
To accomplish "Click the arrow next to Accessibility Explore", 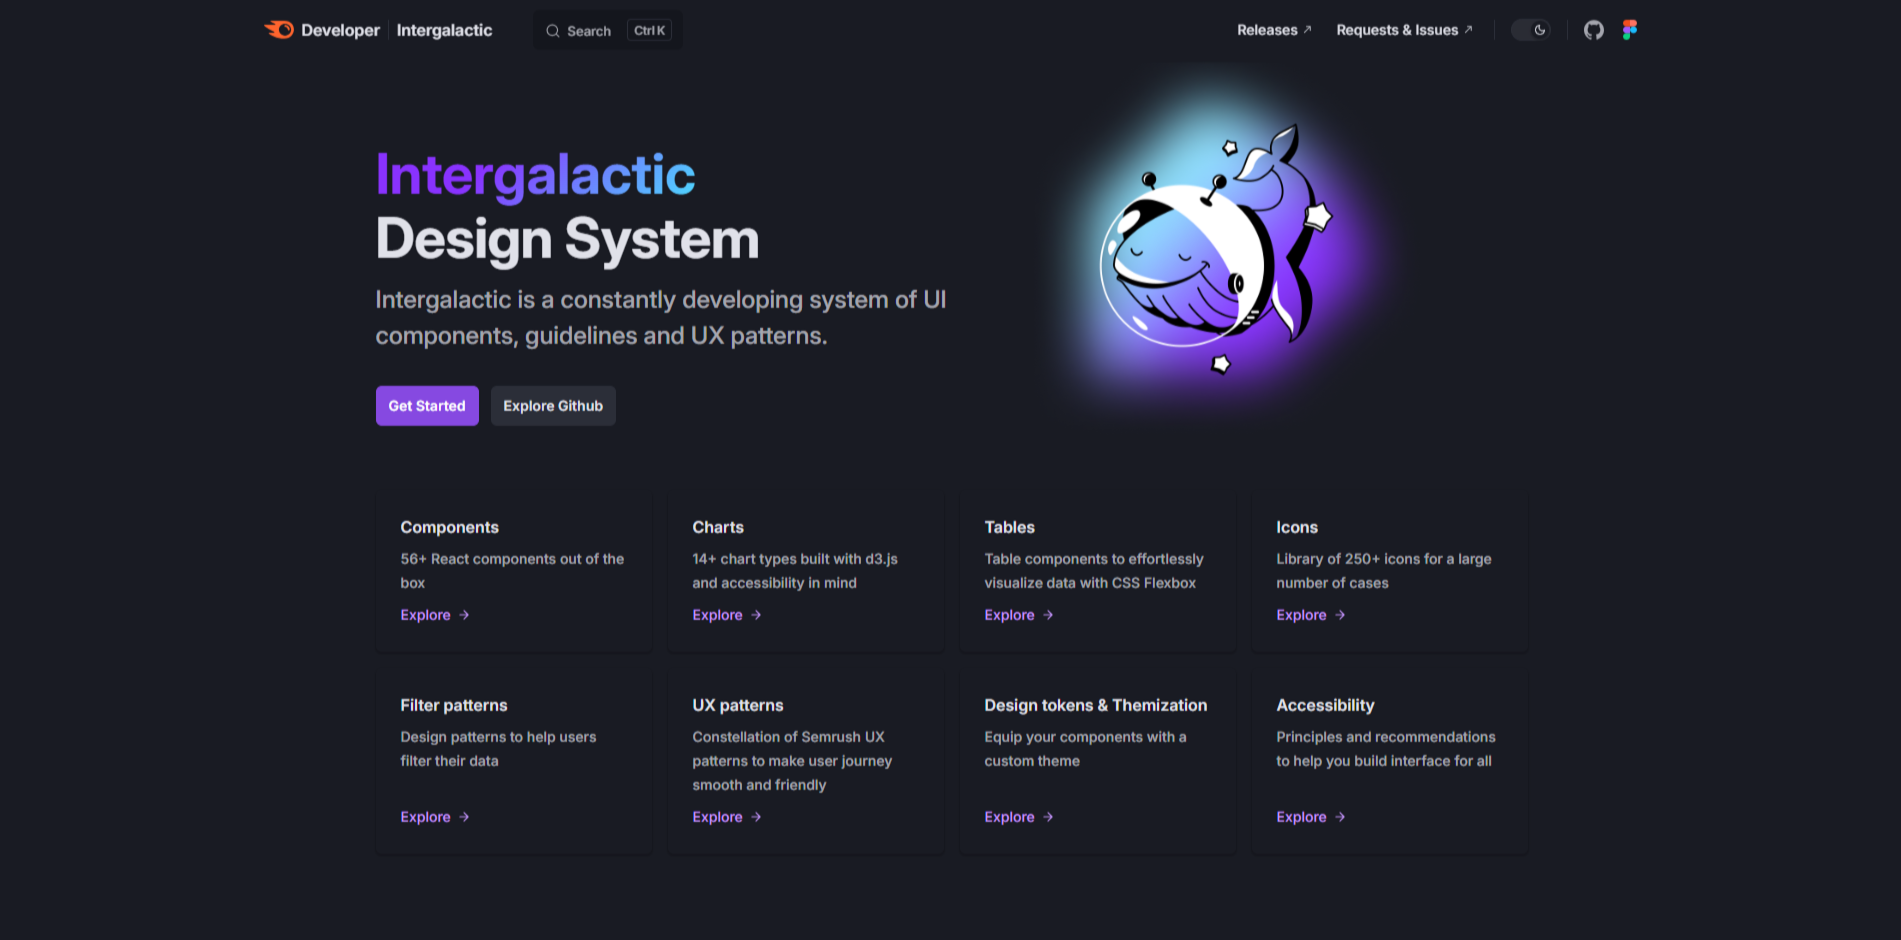I will pos(1340,817).
